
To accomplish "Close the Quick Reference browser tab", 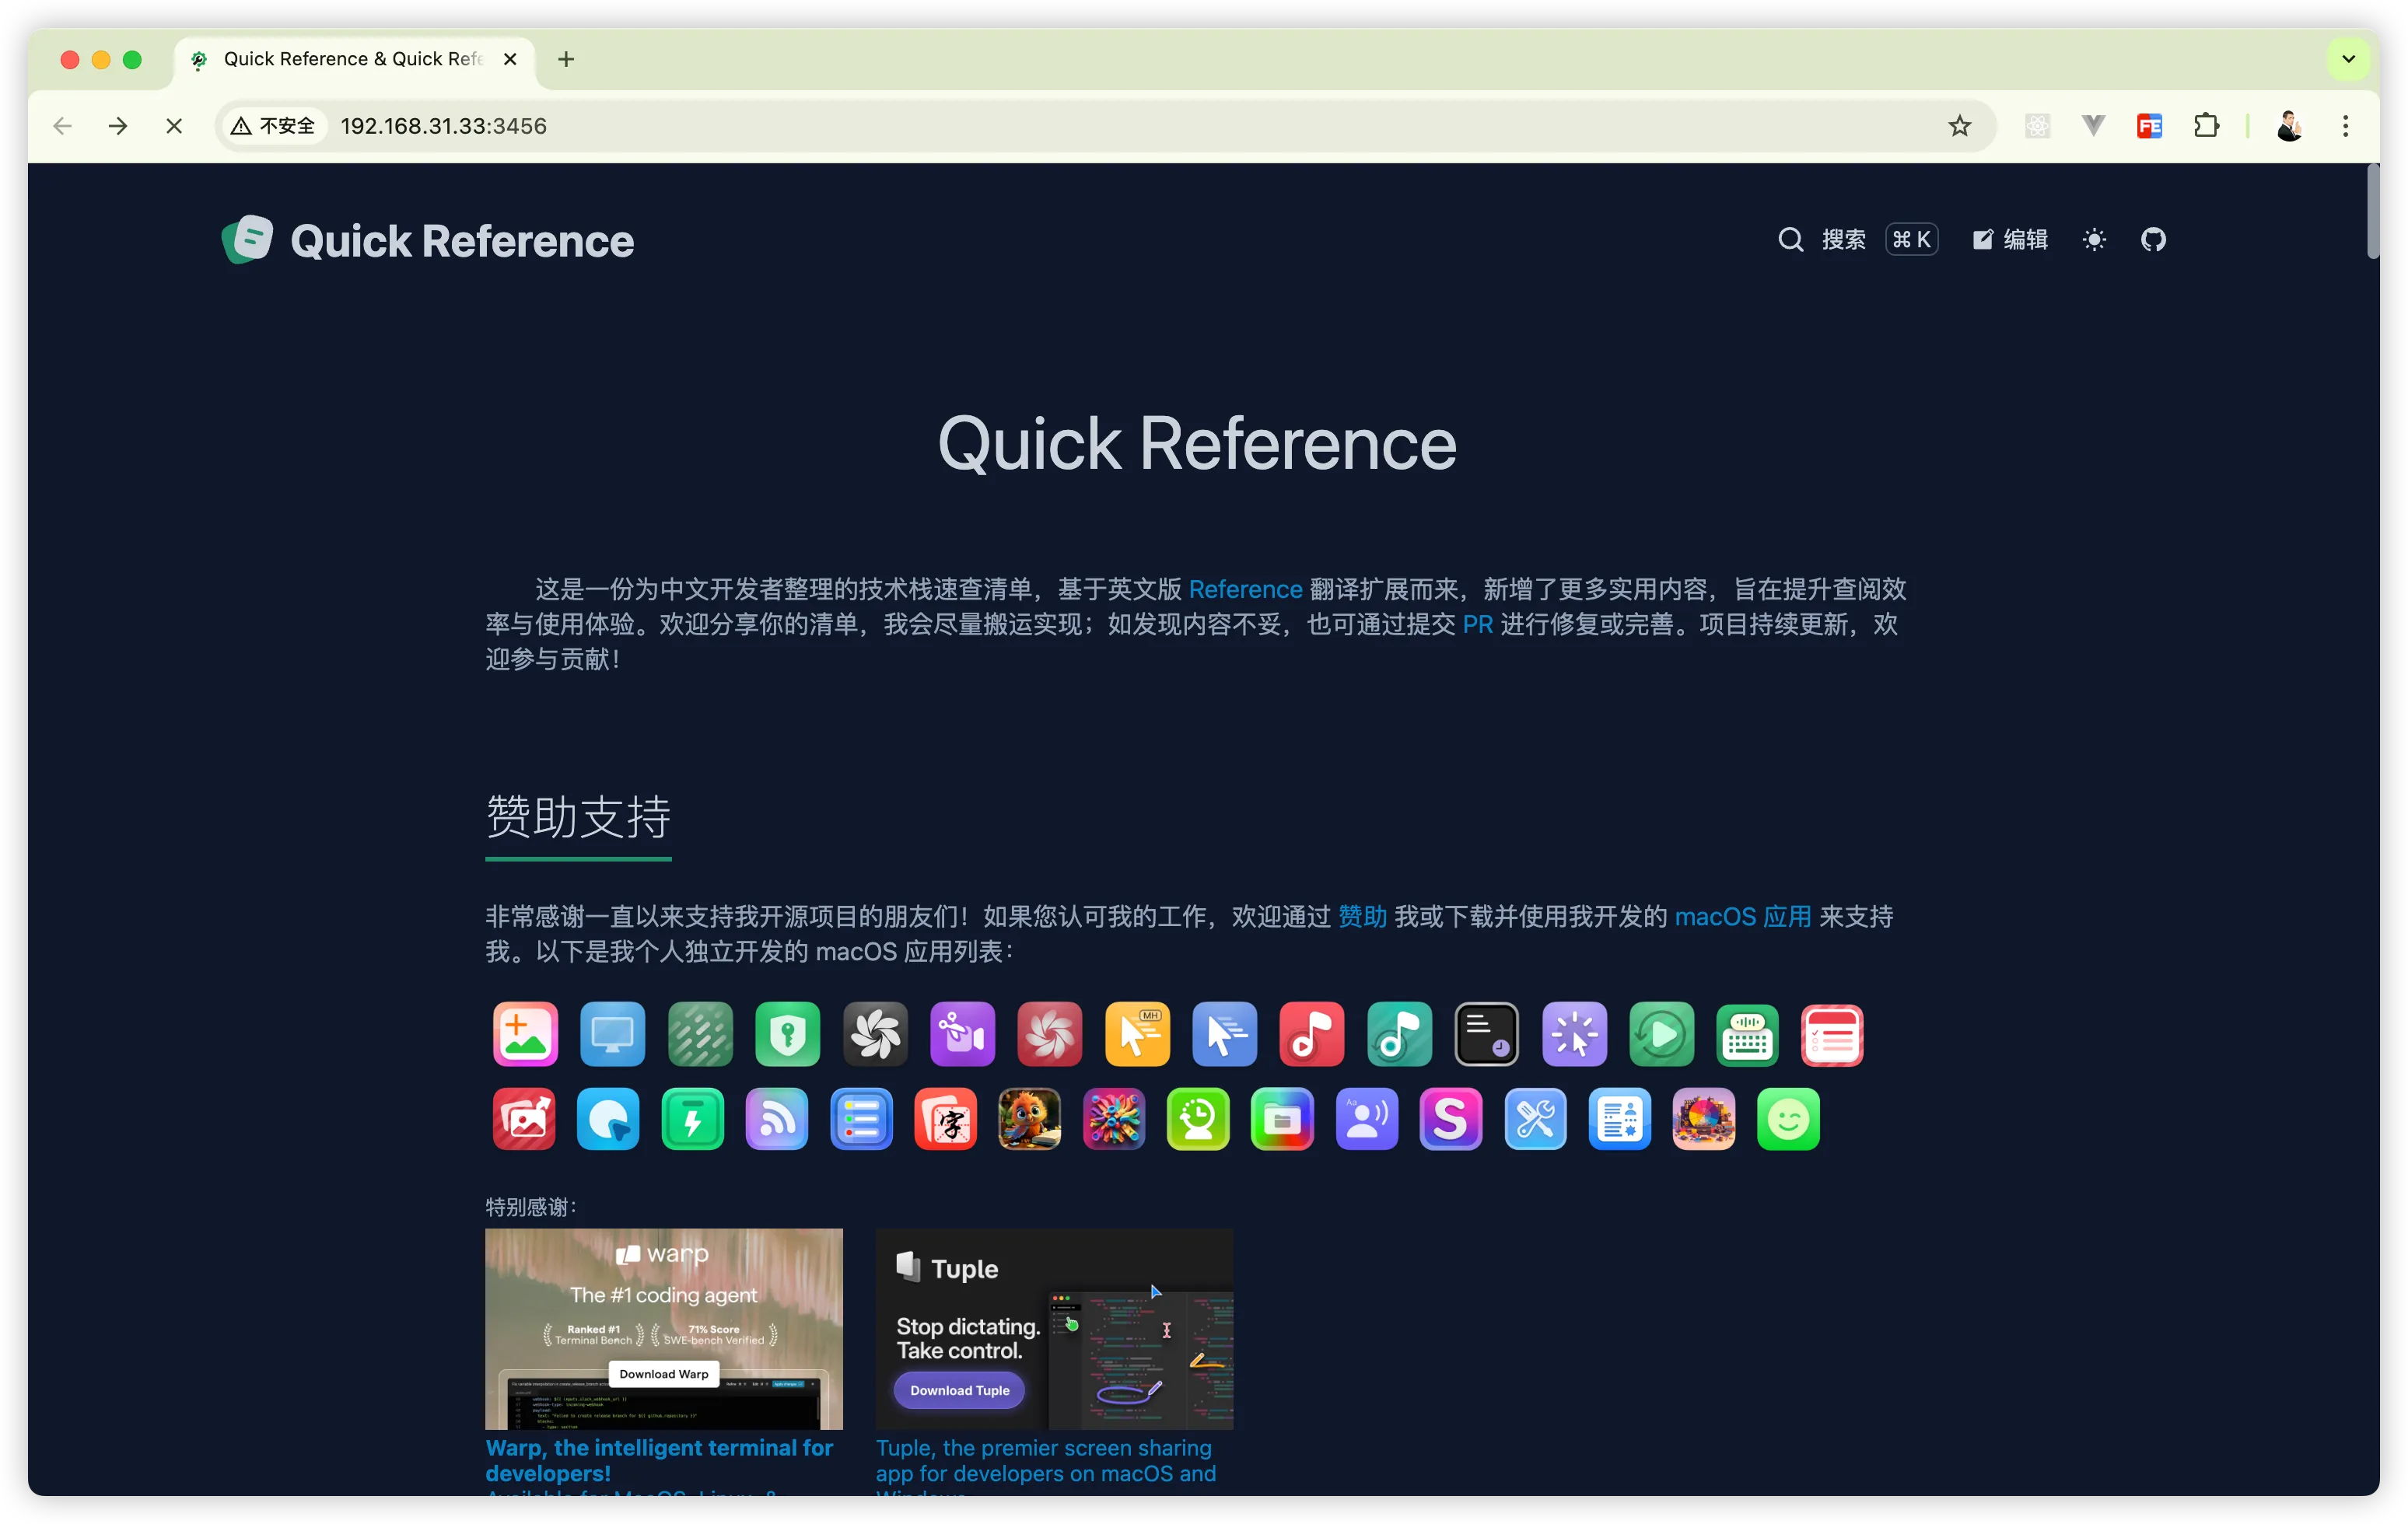I will coord(510,59).
